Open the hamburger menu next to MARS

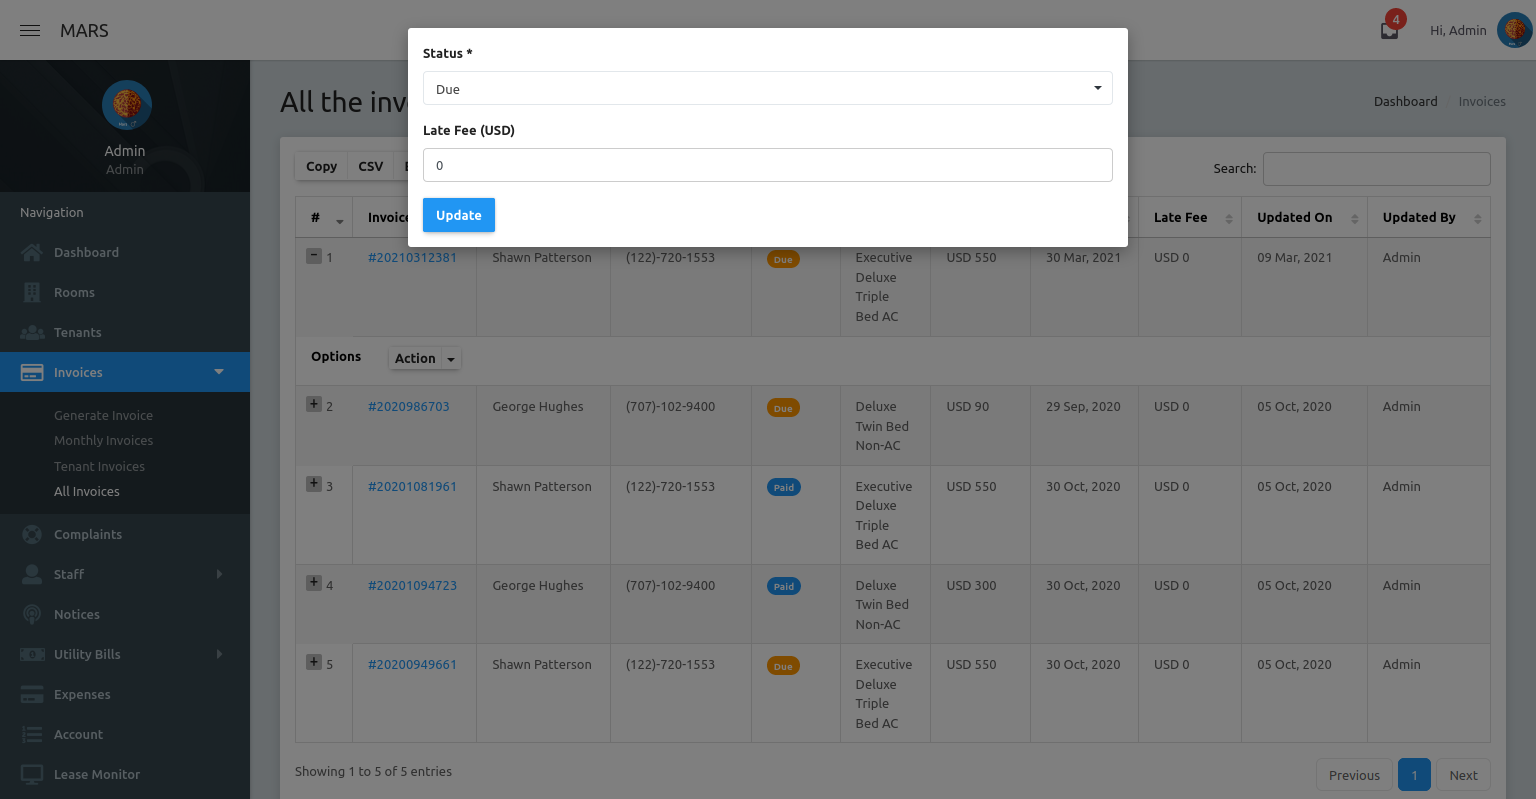click(30, 30)
